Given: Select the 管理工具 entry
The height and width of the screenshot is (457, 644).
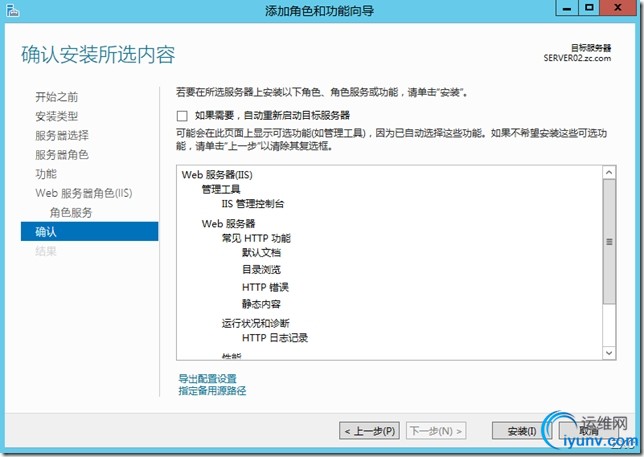Looking at the screenshot, I should 221,189.
